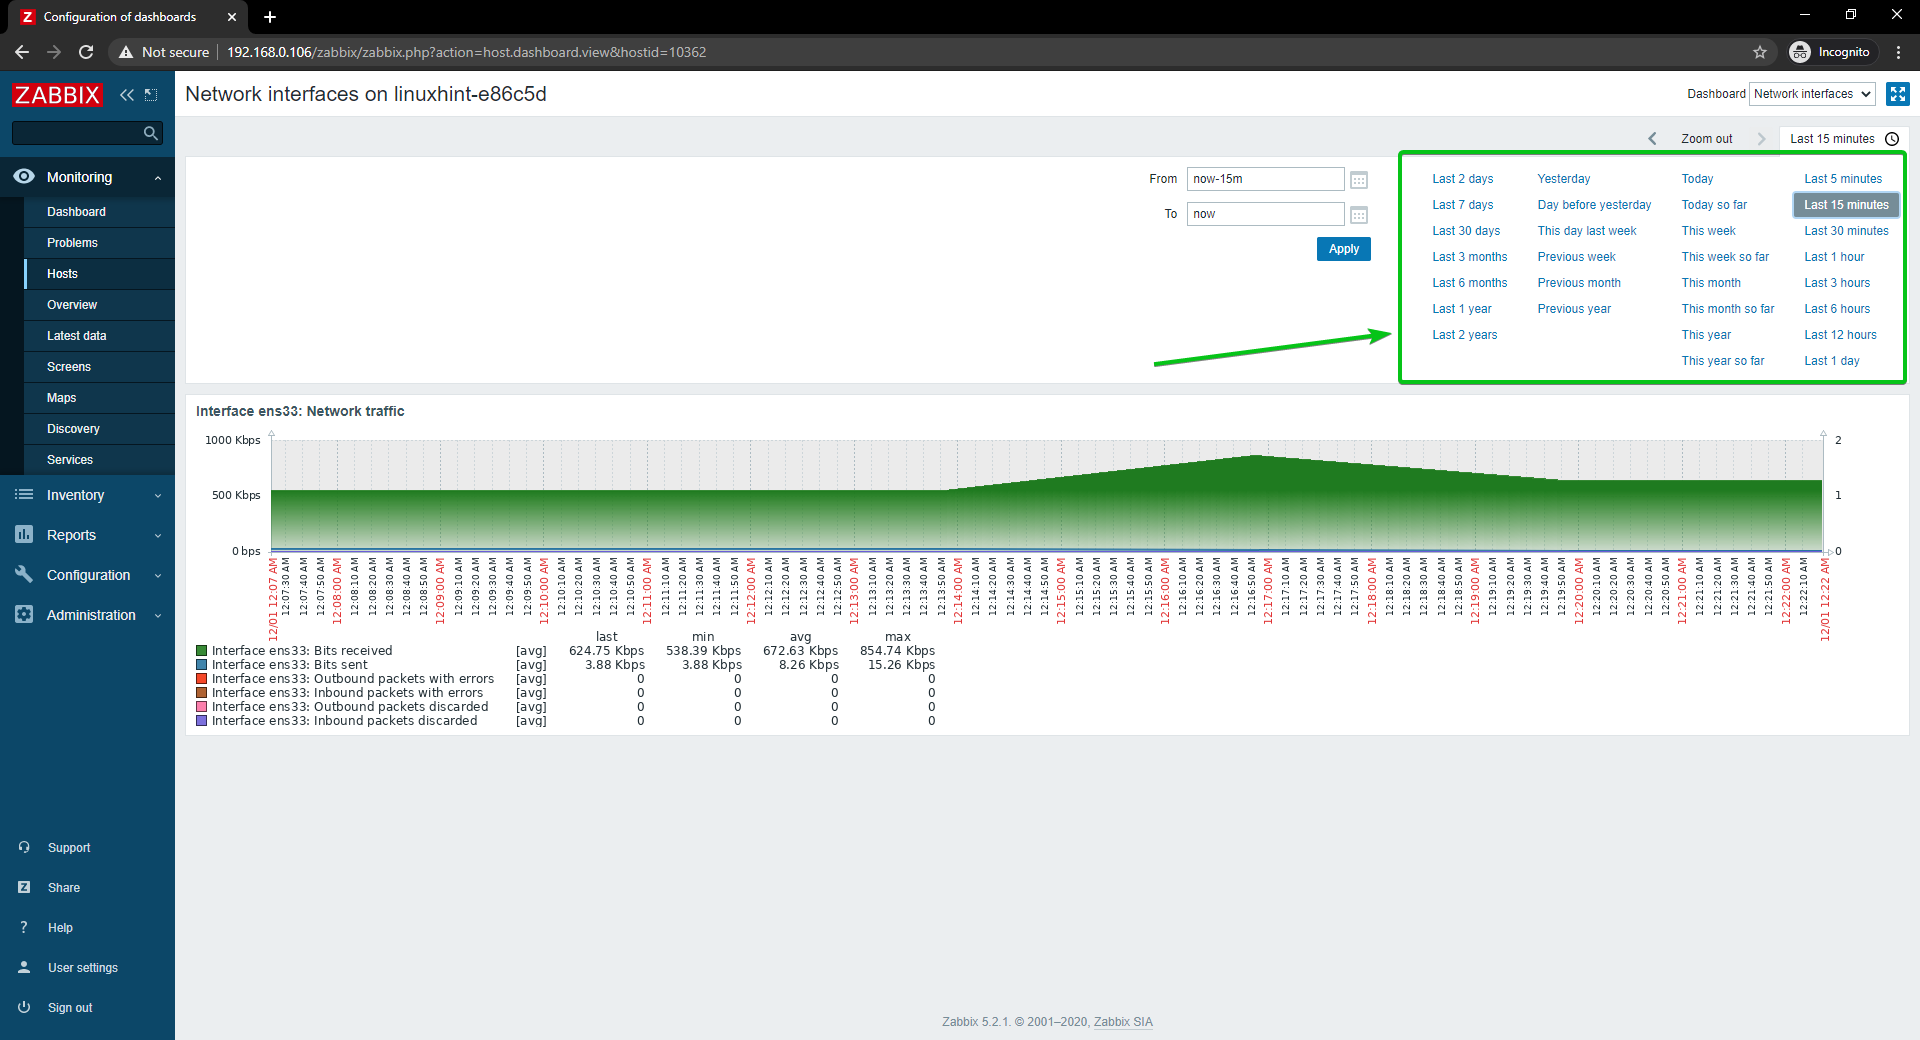This screenshot has width=1920, height=1040.
Task: Open Latest data in Monitoring menu
Action: [76, 336]
